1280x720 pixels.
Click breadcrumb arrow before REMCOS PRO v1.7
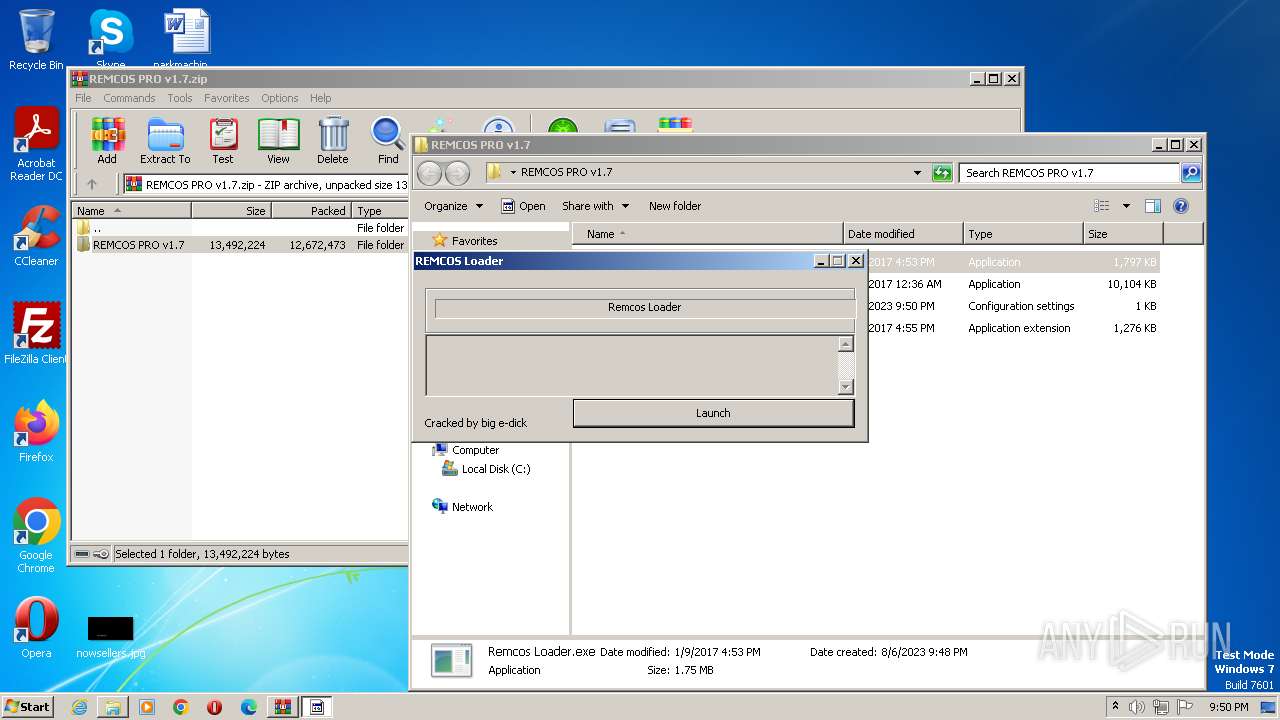(x=513, y=172)
